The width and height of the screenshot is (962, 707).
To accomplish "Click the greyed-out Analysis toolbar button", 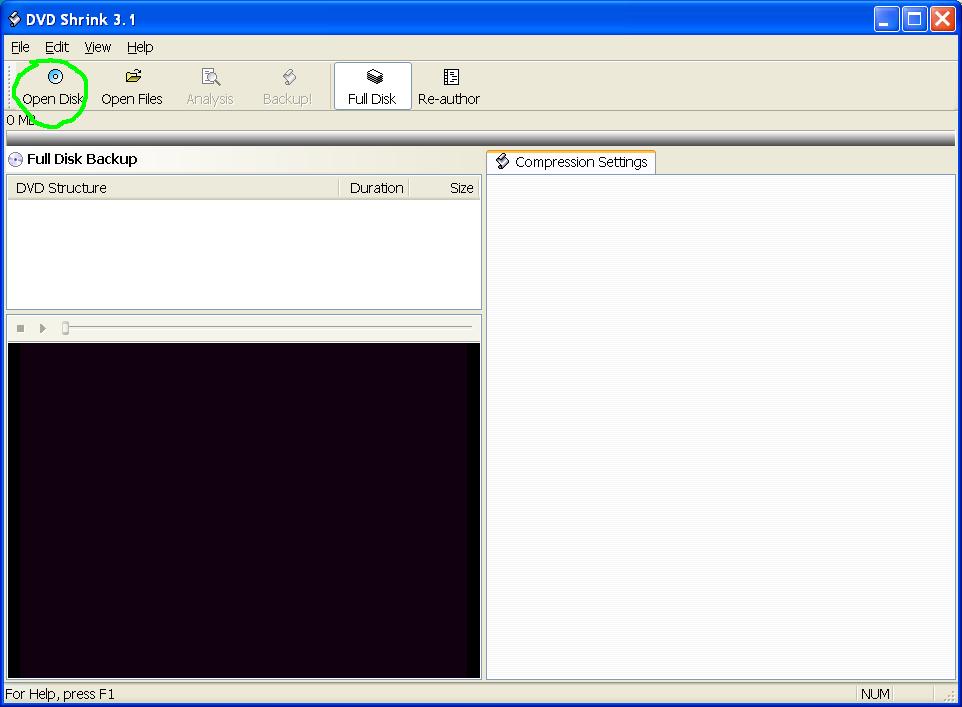I will click(x=210, y=87).
